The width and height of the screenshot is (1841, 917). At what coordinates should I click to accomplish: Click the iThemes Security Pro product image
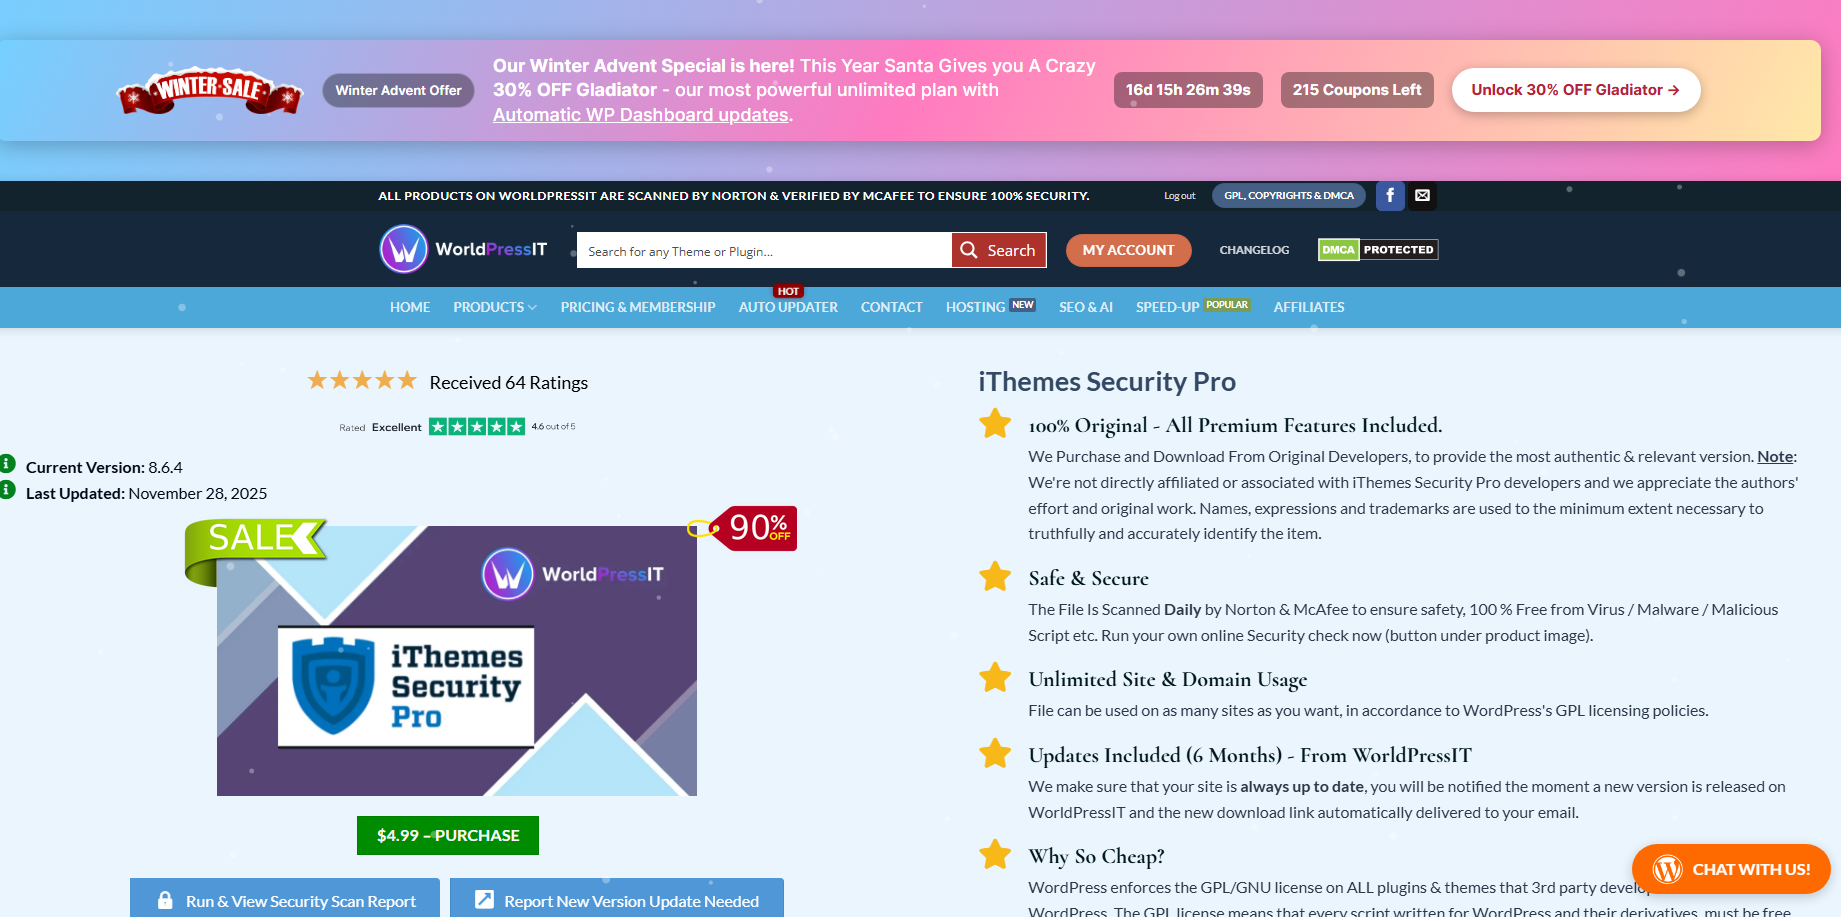tap(457, 661)
